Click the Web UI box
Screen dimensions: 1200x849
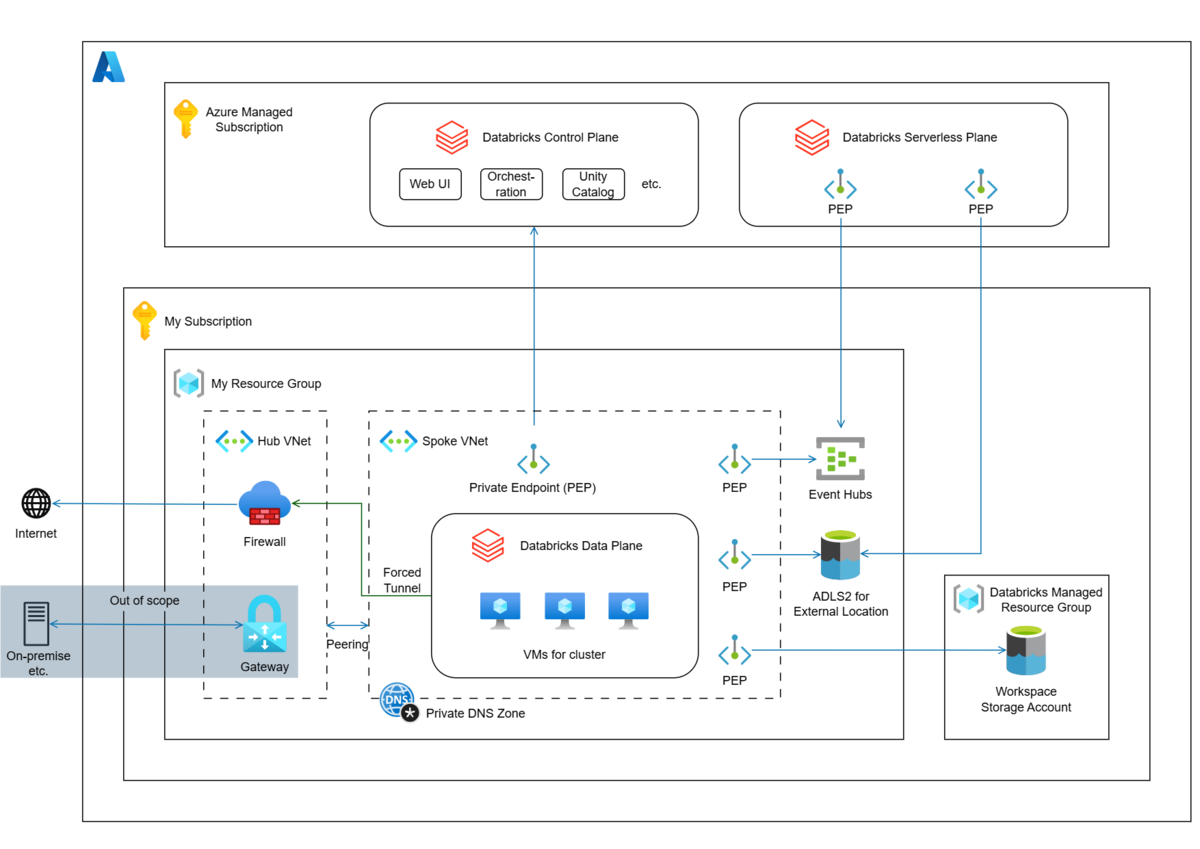[430, 184]
